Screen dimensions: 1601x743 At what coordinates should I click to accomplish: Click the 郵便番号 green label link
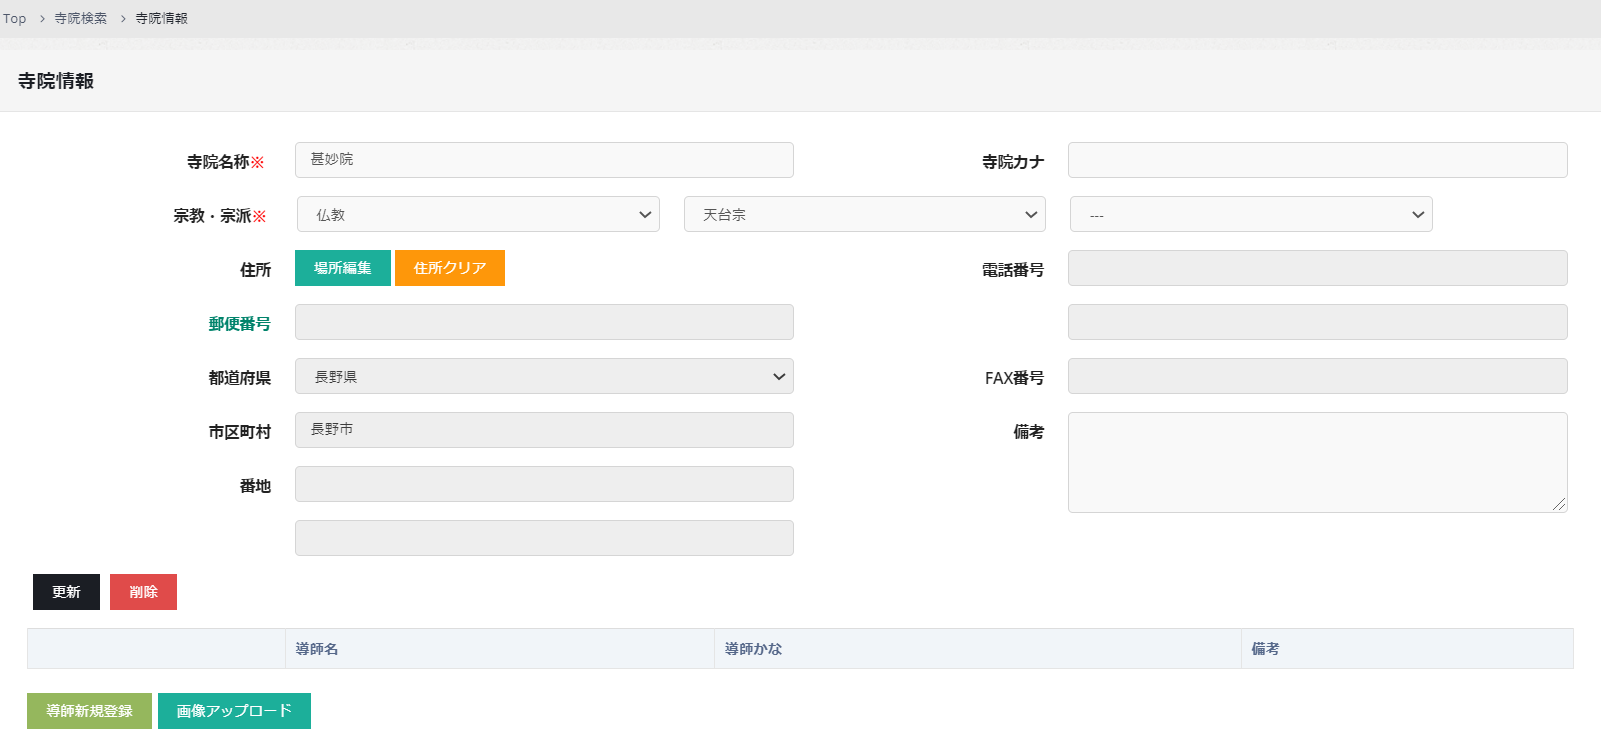[239, 324]
